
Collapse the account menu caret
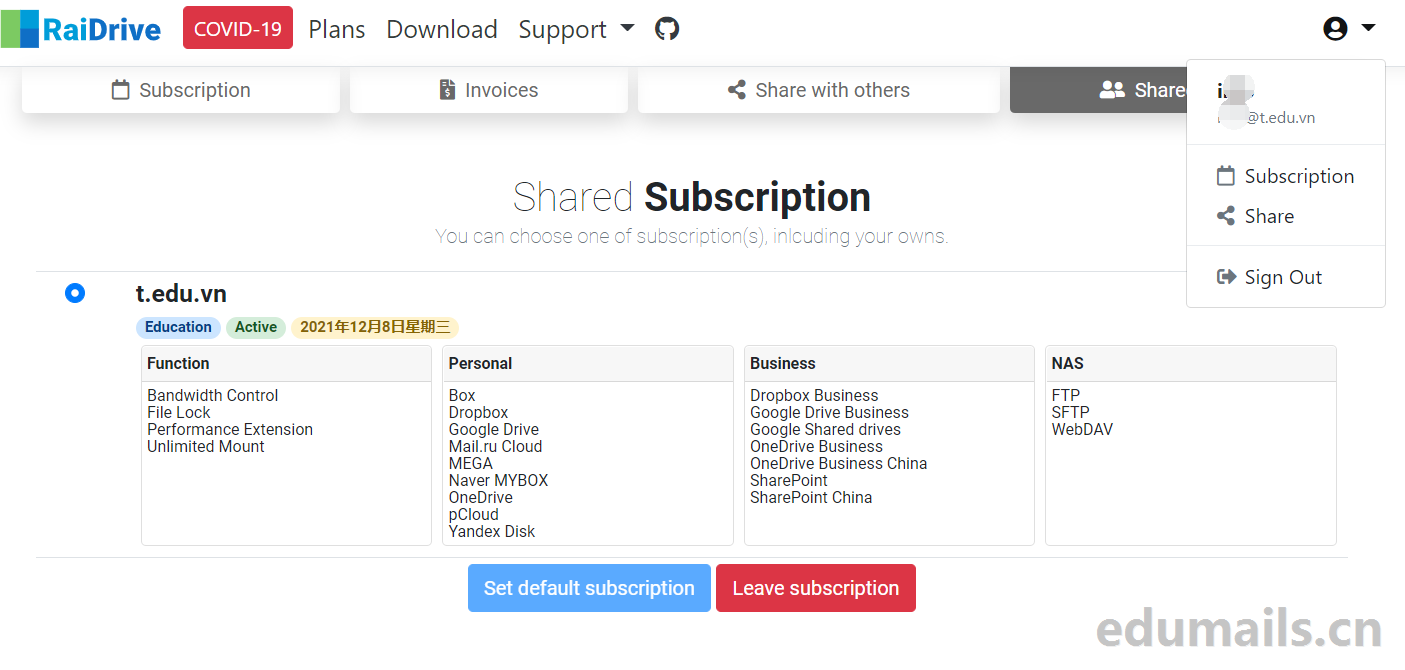[x=1368, y=28]
